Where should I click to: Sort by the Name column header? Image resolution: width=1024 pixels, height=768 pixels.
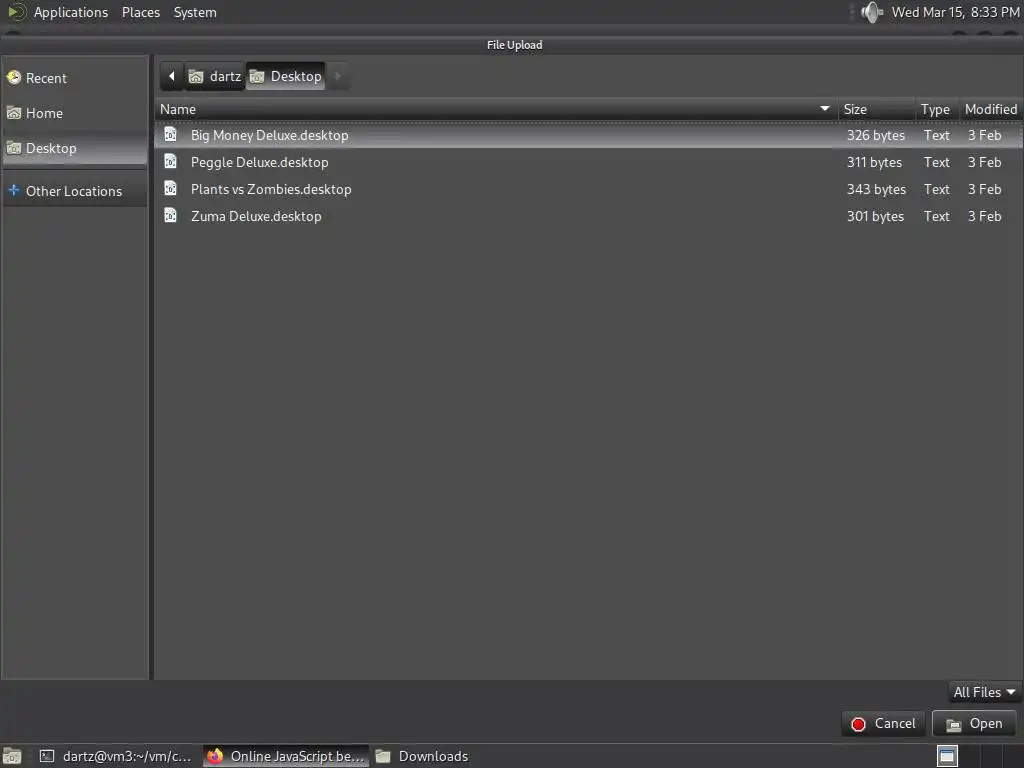496,109
